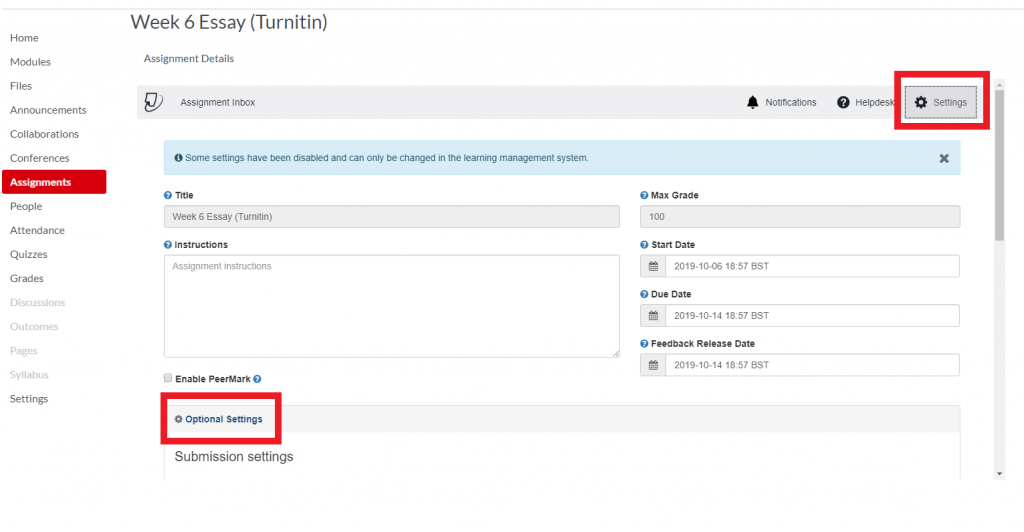Go to Grades in the sidebar
1024x532 pixels.
[27, 278]
